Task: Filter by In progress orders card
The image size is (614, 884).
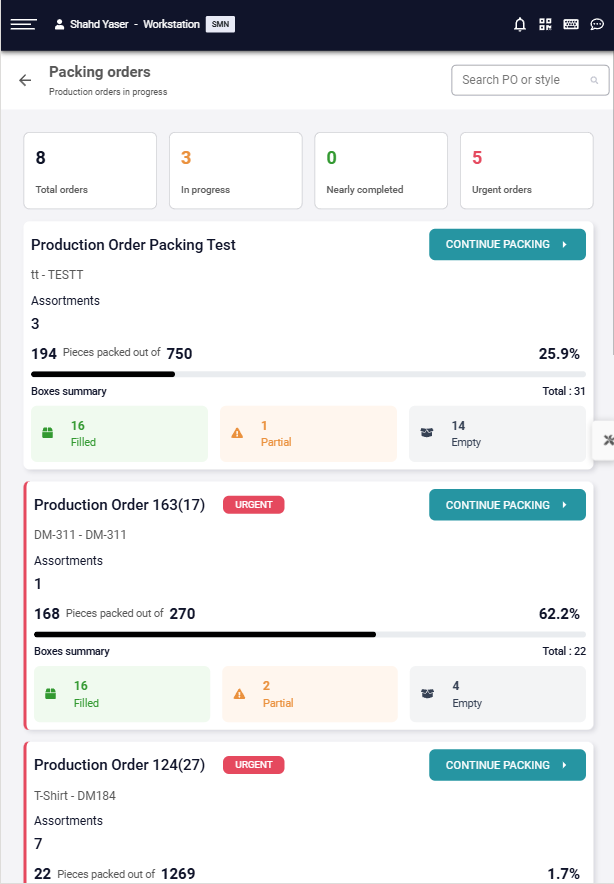Action: (x=235, y=171)
